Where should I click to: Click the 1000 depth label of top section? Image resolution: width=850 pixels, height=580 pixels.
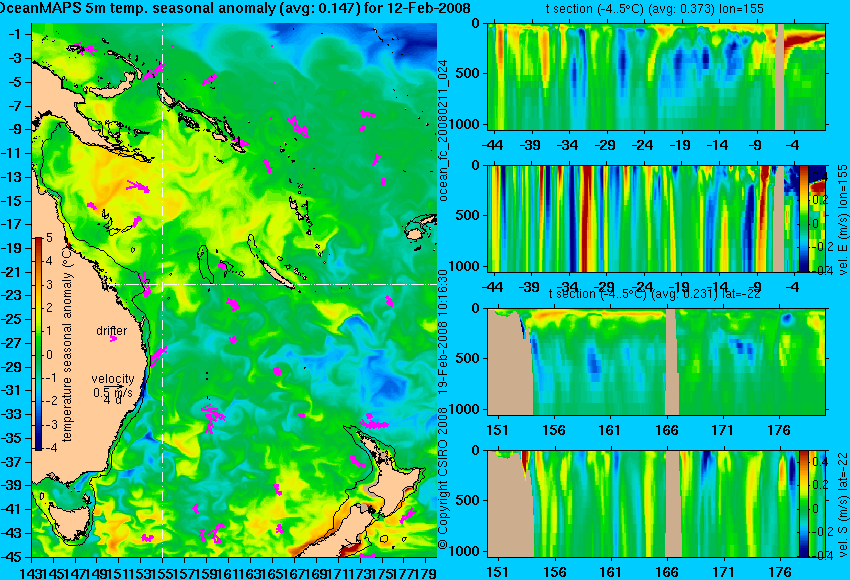point(466,124)
